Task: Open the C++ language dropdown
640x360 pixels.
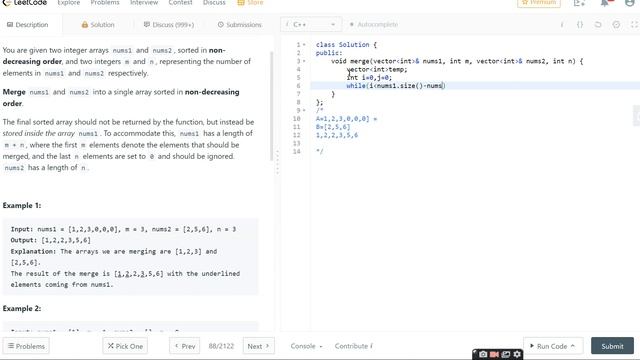Action: pyautogui.click(x=311, y=24)
